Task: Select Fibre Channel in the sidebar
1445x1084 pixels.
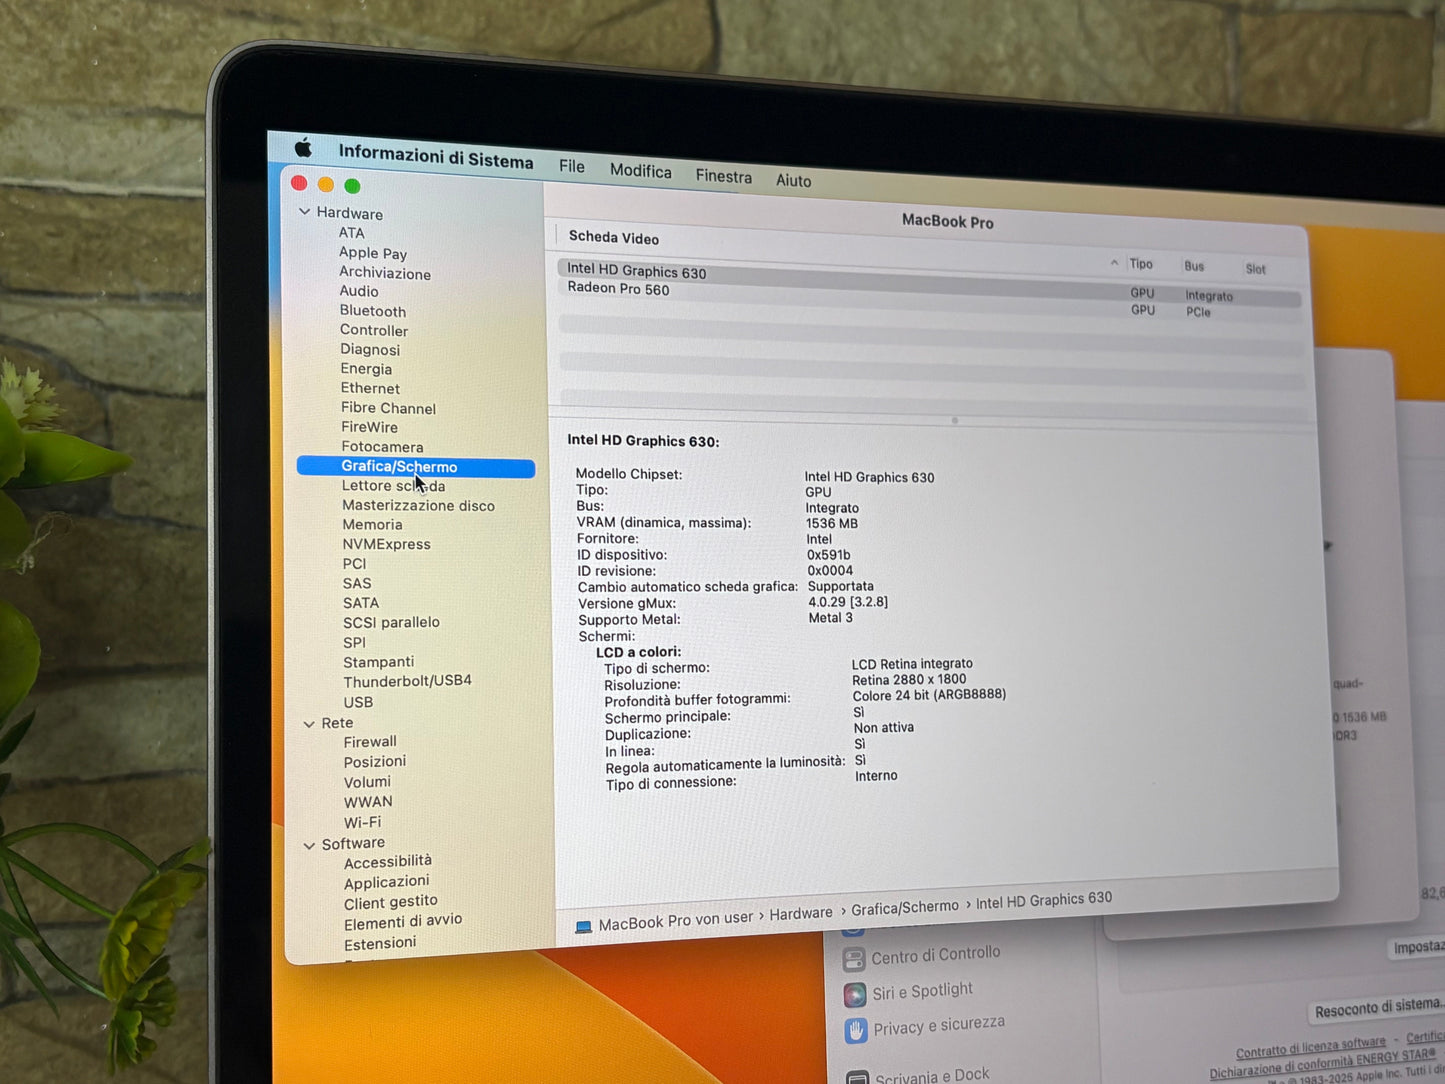Action: [388, 408]
